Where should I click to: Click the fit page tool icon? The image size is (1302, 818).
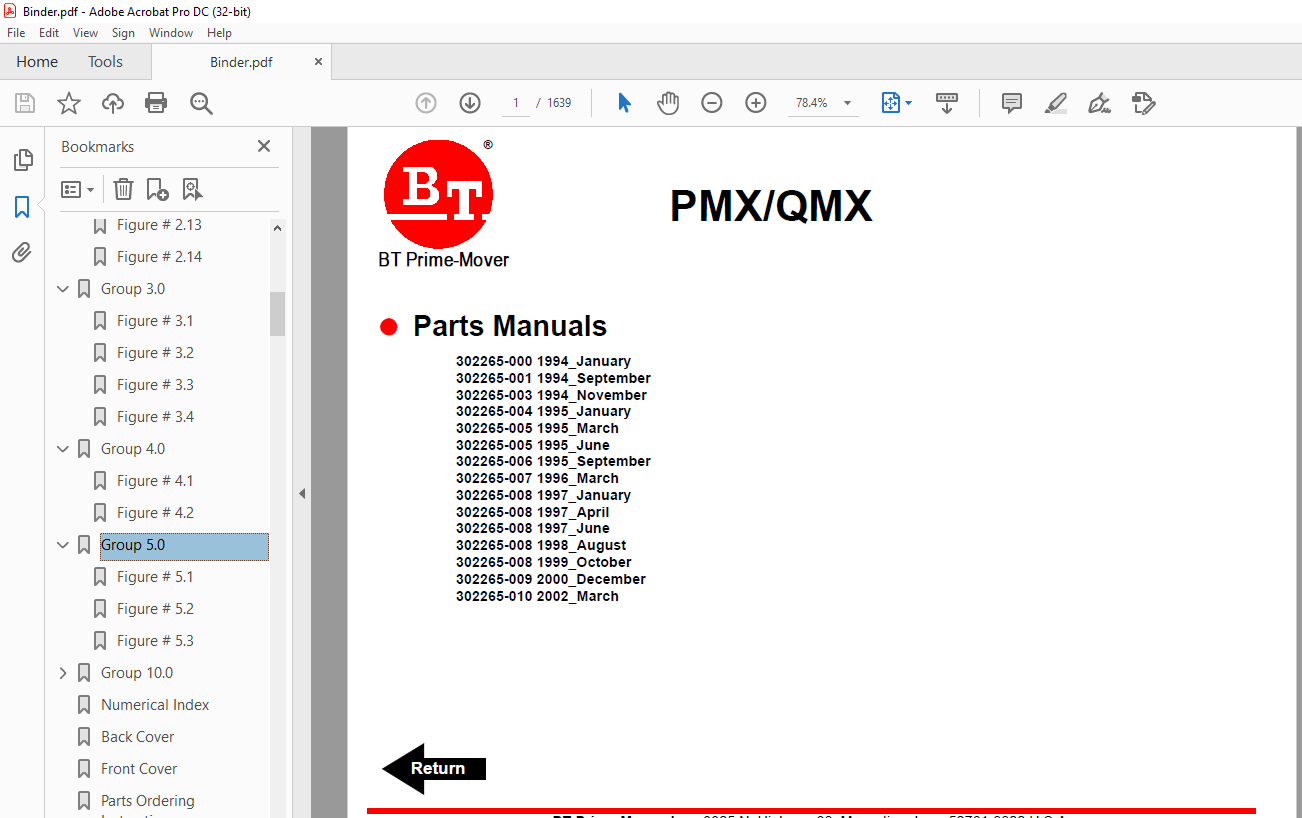[x=891, y=103]
